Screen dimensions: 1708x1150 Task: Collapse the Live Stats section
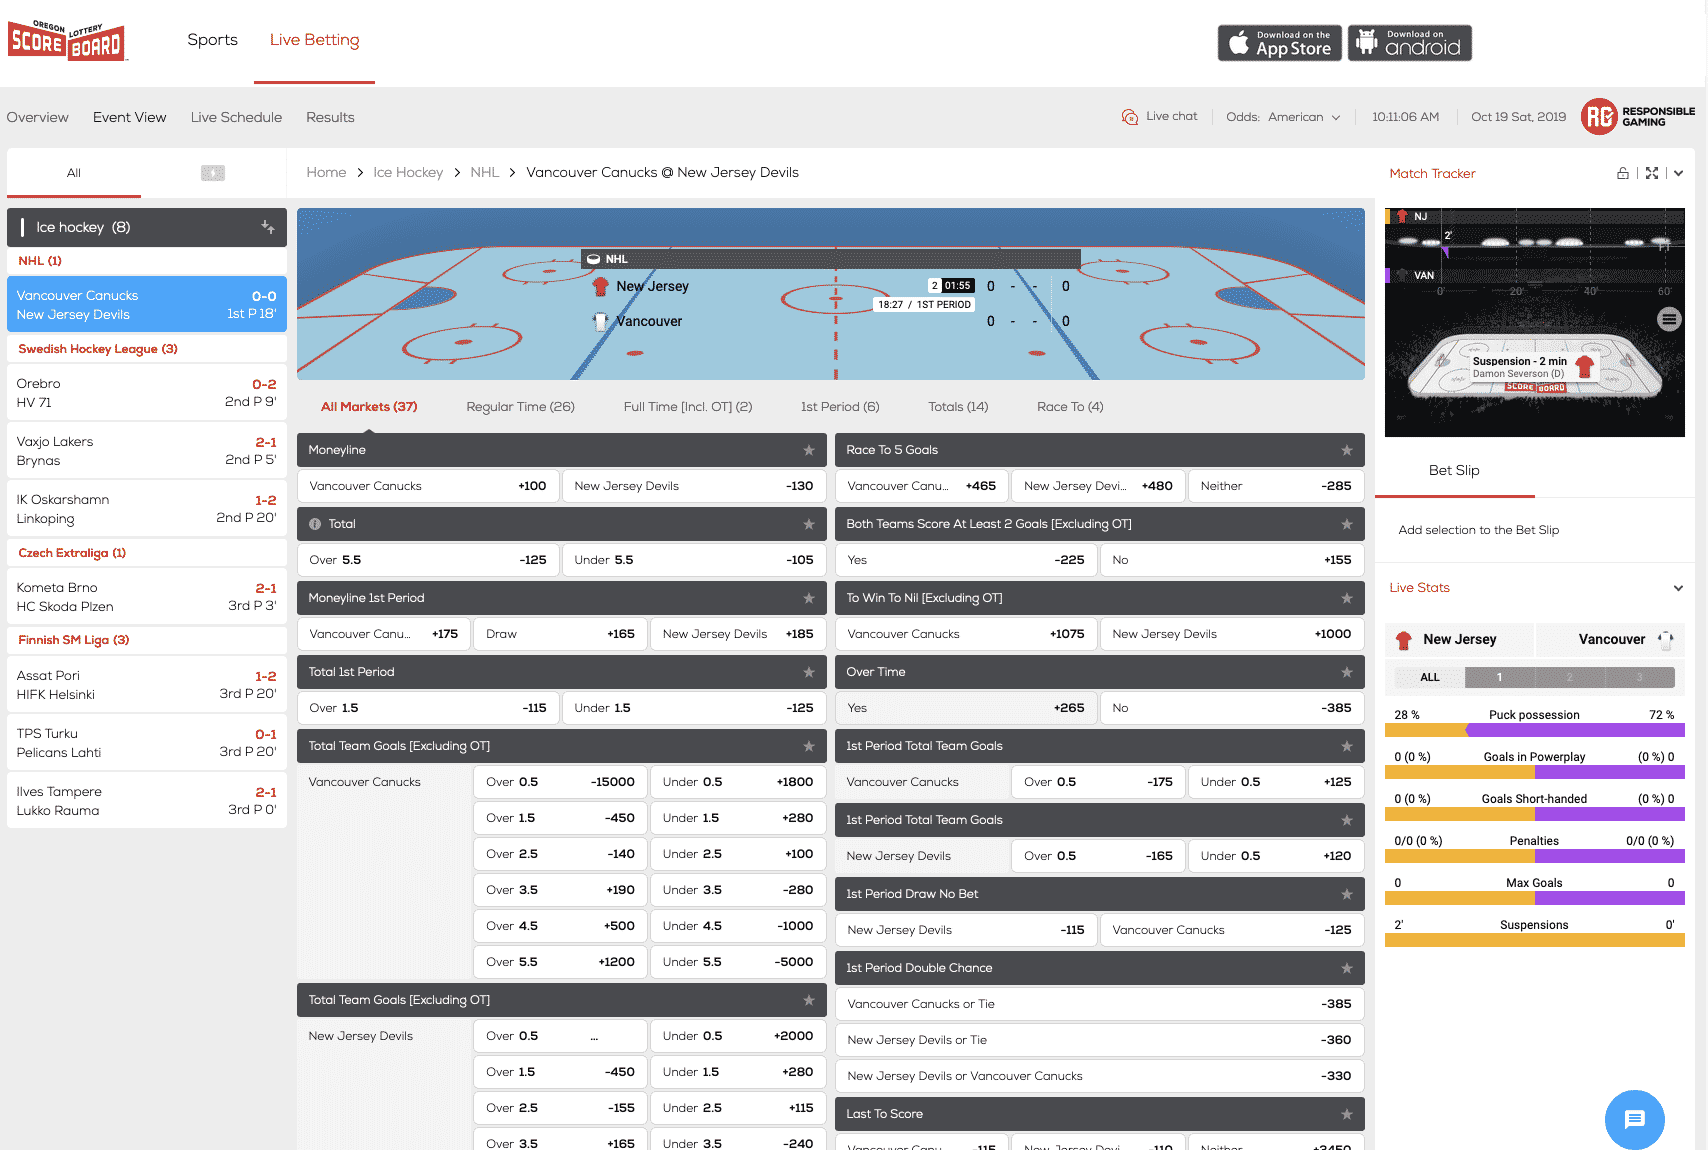tap(1678, 588)
